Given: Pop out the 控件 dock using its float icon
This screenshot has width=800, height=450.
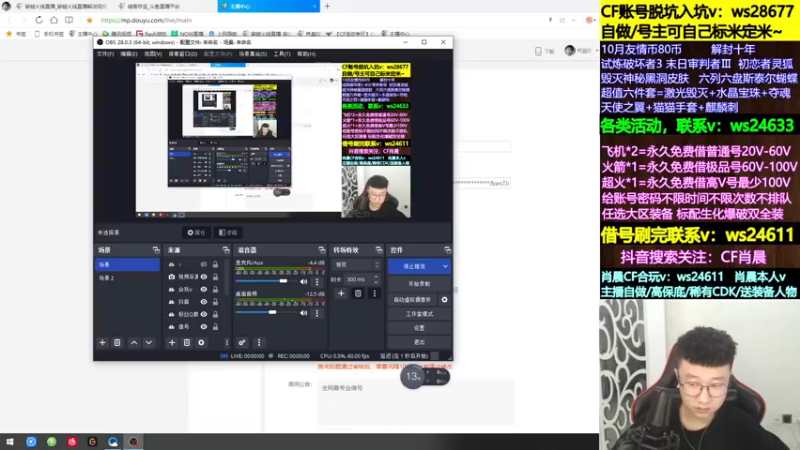Looking at the screenshot, I should pyautogui.click(x=447, y=250).
